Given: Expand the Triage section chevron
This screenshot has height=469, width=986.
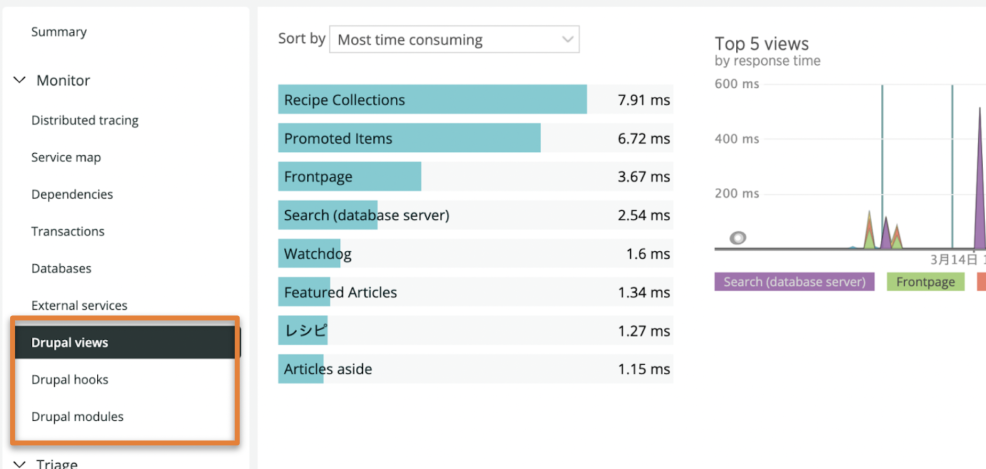Looking at the screenshot, I should pyautogui.click(x=20, y=464).
